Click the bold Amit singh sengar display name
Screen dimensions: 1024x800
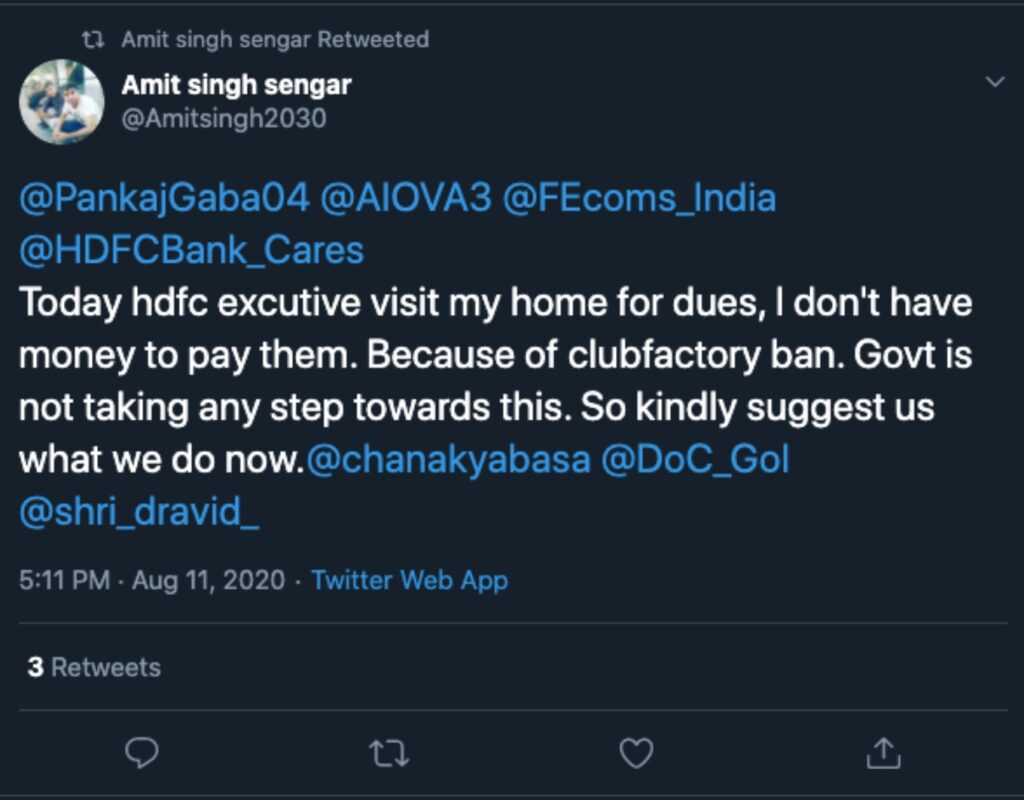tap(236, 85)
